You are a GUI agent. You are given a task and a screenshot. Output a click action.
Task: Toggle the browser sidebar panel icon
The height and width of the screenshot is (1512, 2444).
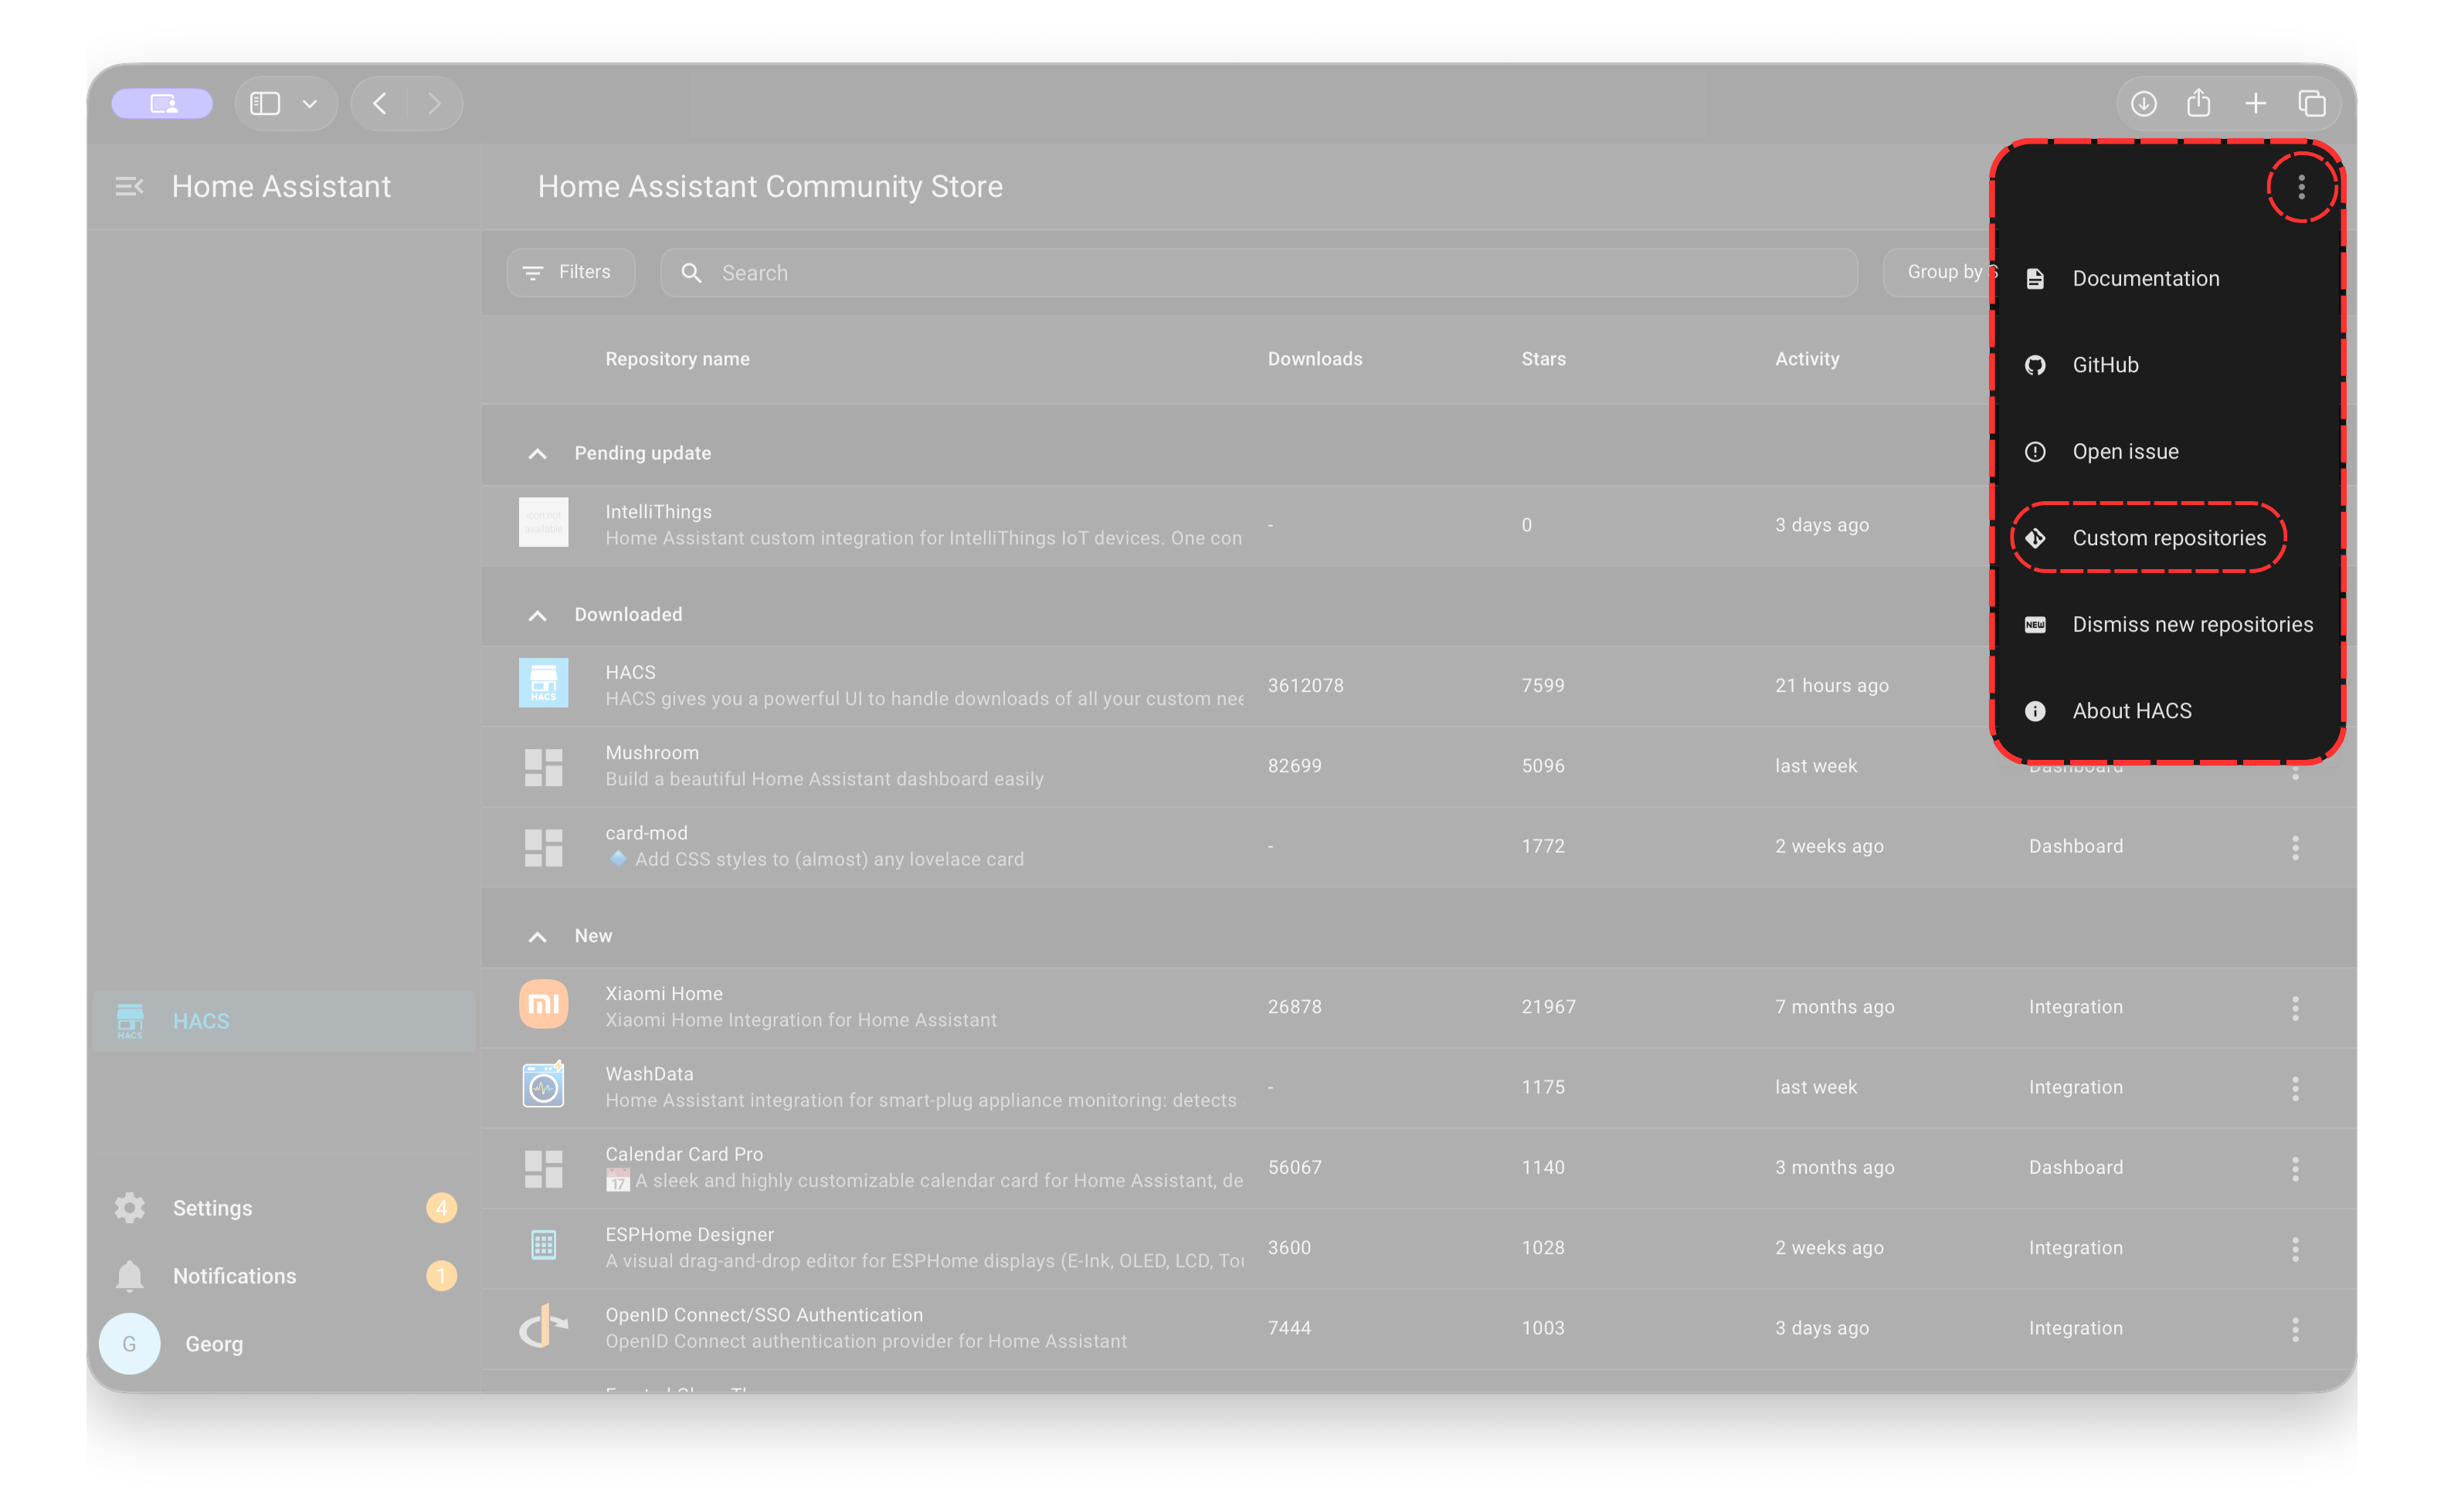coord(265,103)
